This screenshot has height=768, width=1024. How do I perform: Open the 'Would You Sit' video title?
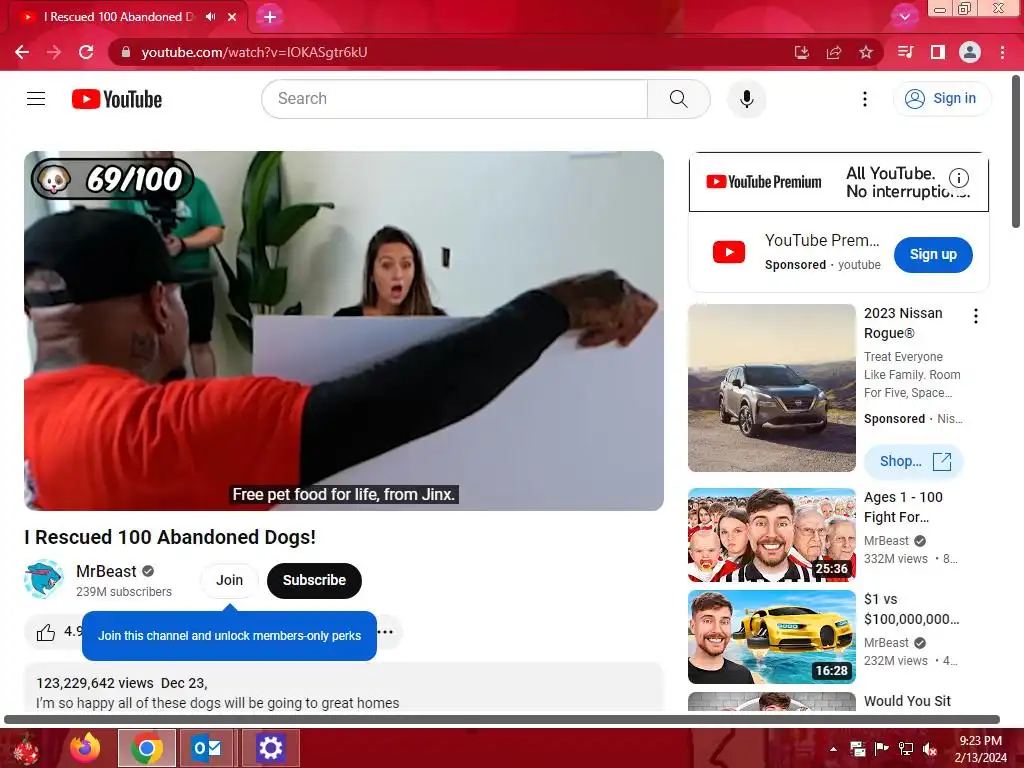907,701
